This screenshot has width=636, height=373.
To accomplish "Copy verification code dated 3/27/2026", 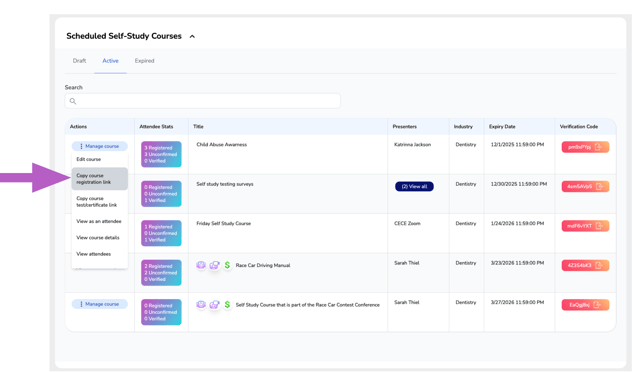I will point(585,305).
